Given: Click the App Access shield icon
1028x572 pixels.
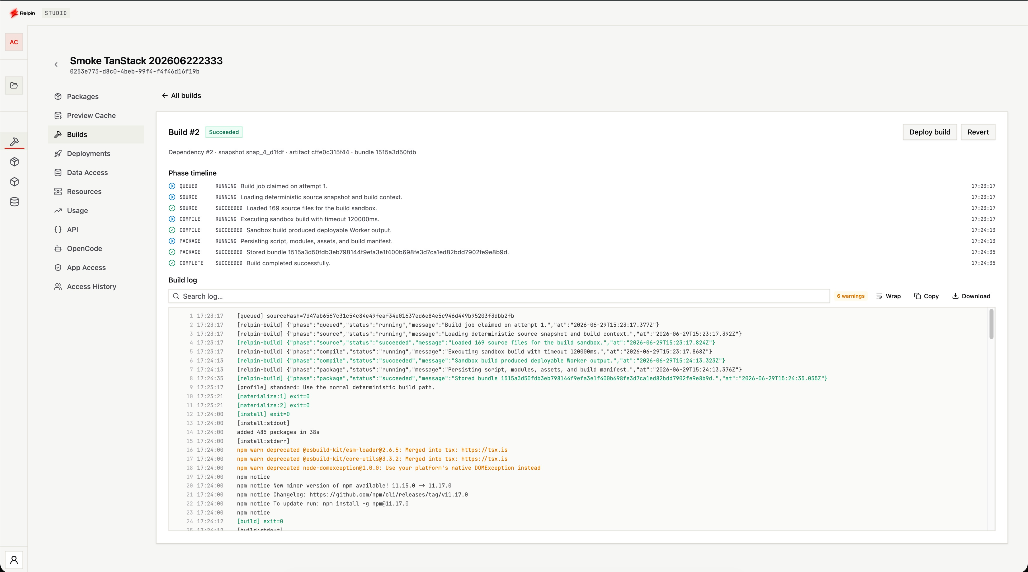Looking at the screenshot, I should tap(58, 268).
